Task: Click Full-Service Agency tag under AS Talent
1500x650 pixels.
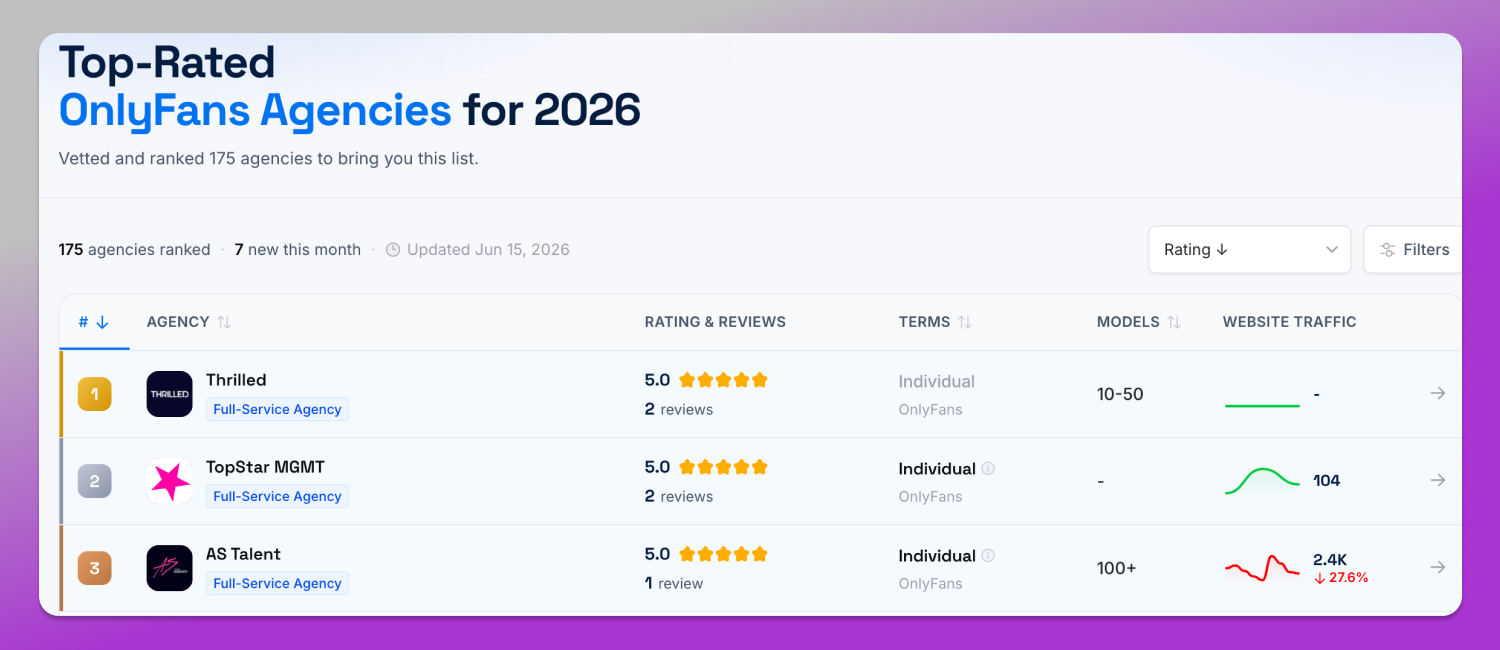Action: point(277,583)
